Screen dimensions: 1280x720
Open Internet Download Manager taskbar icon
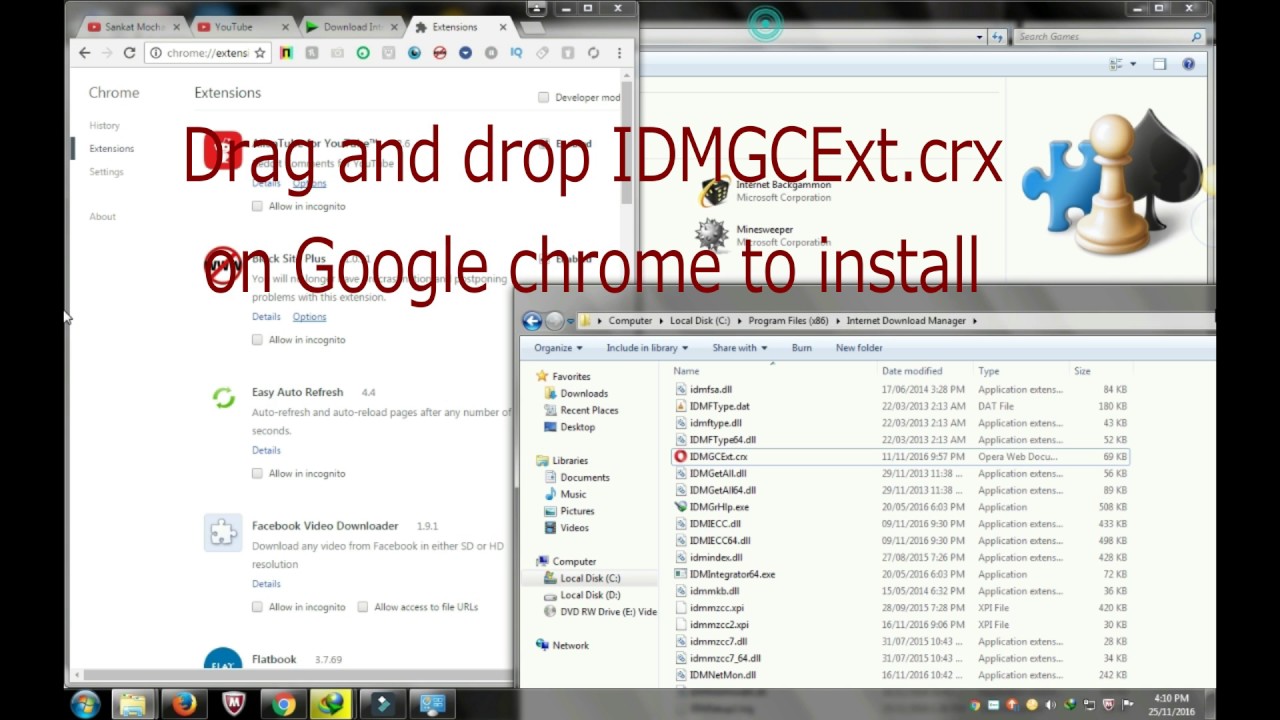tap(330, 704)
